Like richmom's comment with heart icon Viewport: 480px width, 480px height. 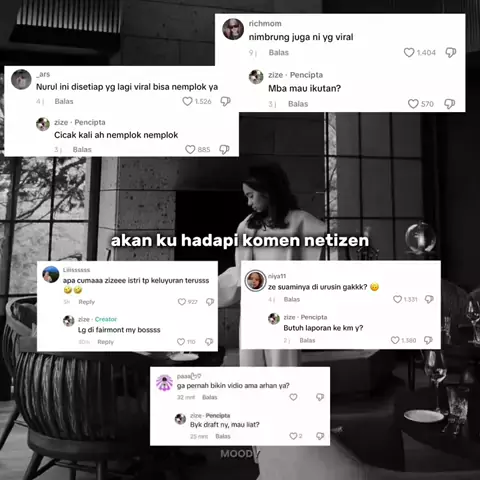(409, 53)
